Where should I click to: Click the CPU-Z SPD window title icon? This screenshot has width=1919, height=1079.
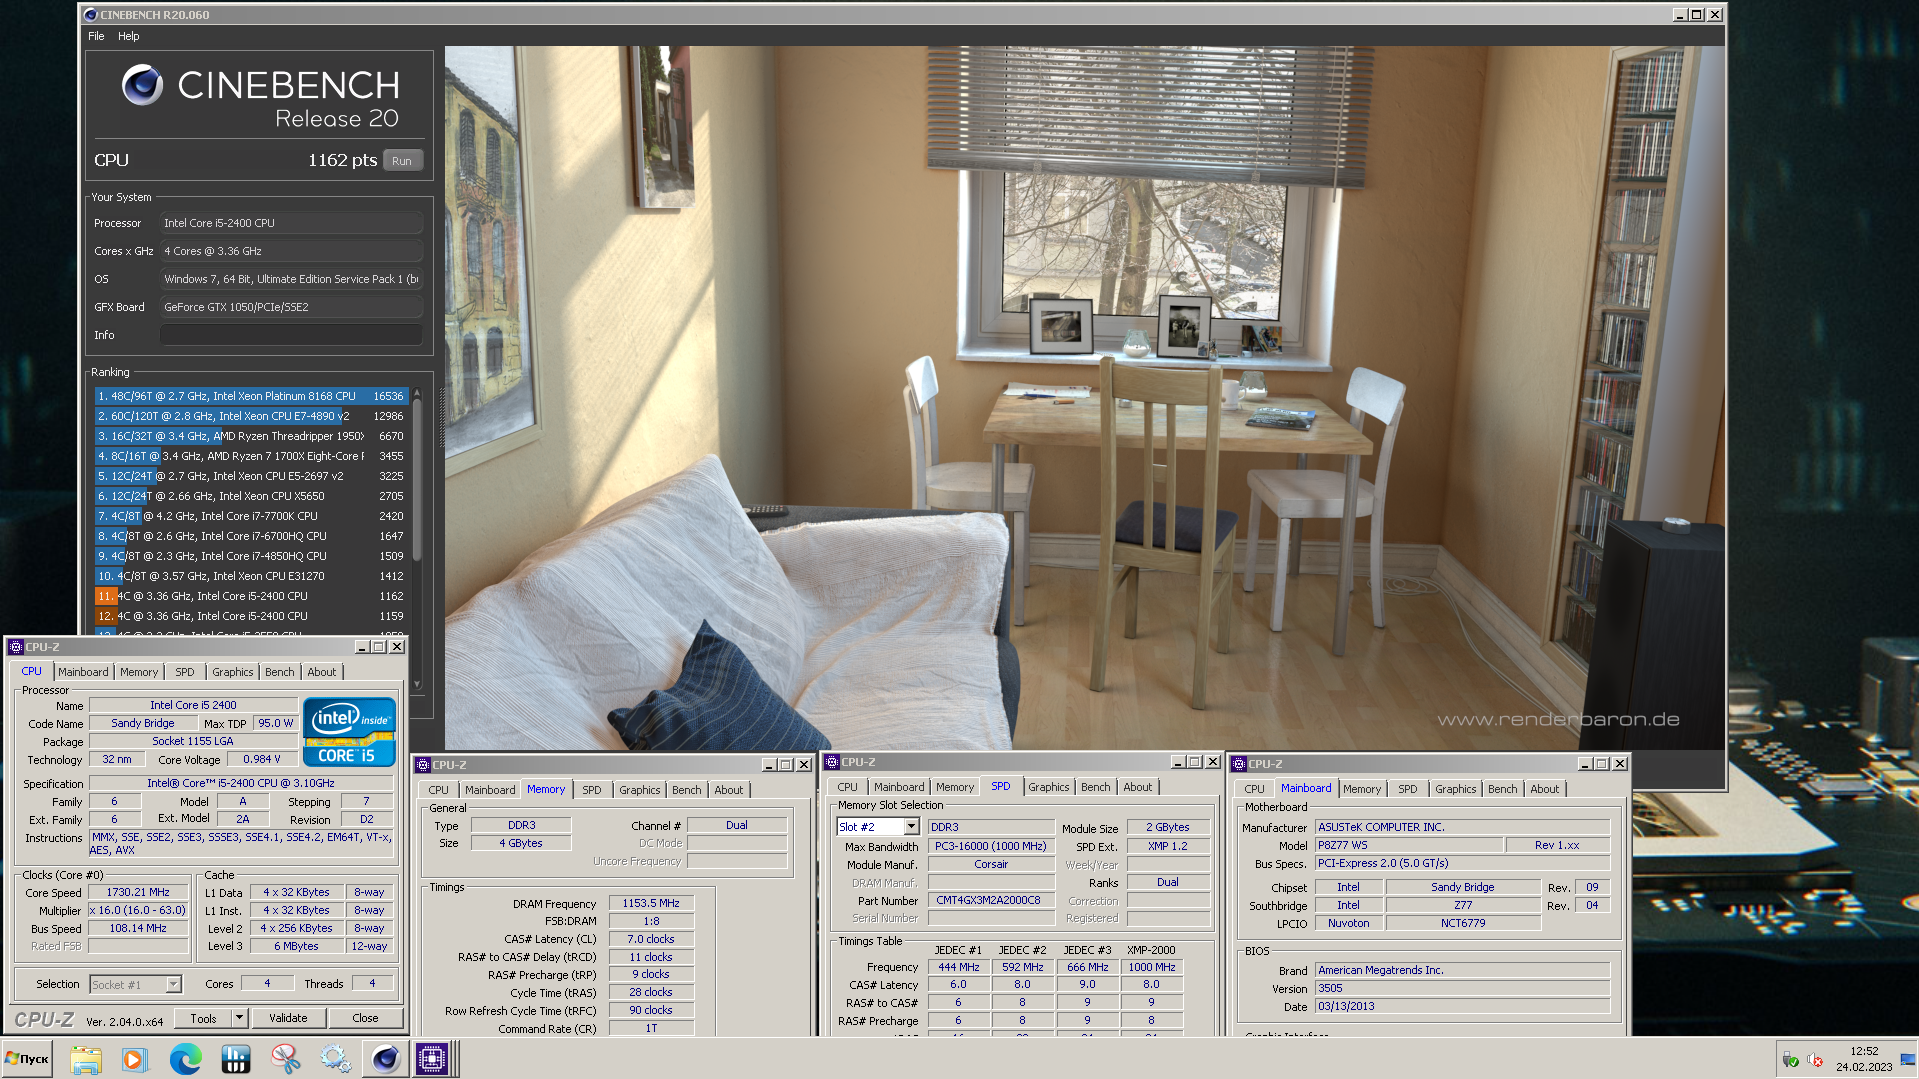(832, 762)
